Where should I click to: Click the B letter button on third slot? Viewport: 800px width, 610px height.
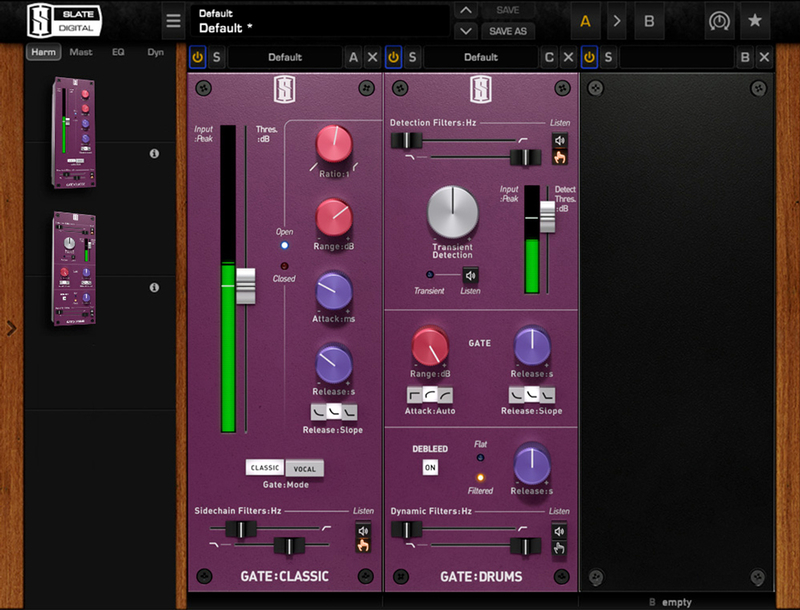[x=745, y=57]
